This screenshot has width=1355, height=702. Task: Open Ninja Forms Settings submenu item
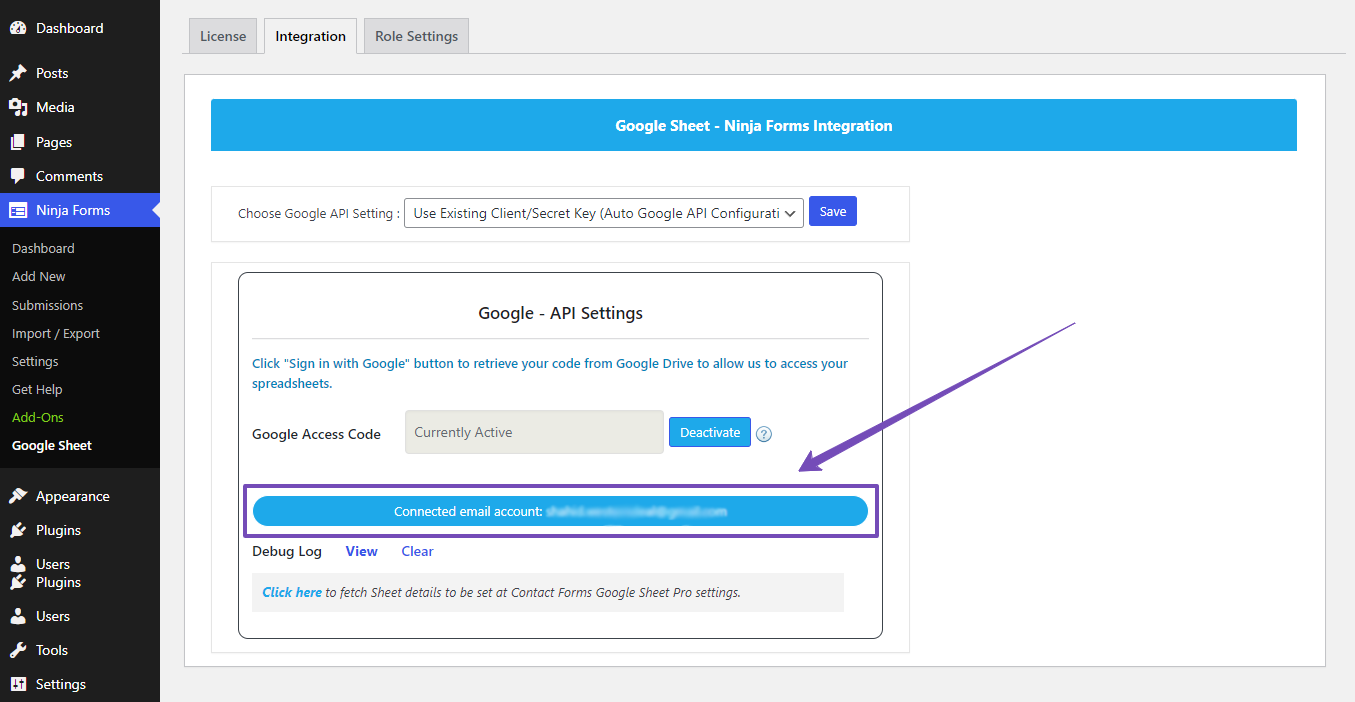click(x=35, y=361)
